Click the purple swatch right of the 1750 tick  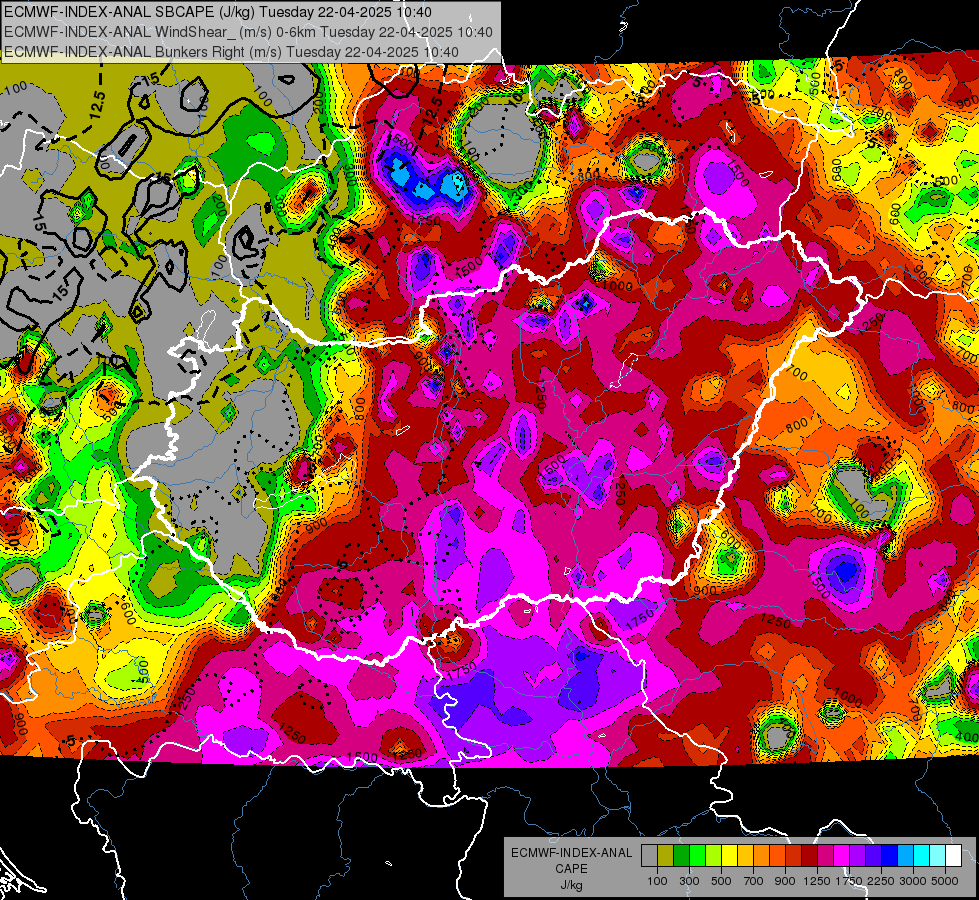[857, 856]
